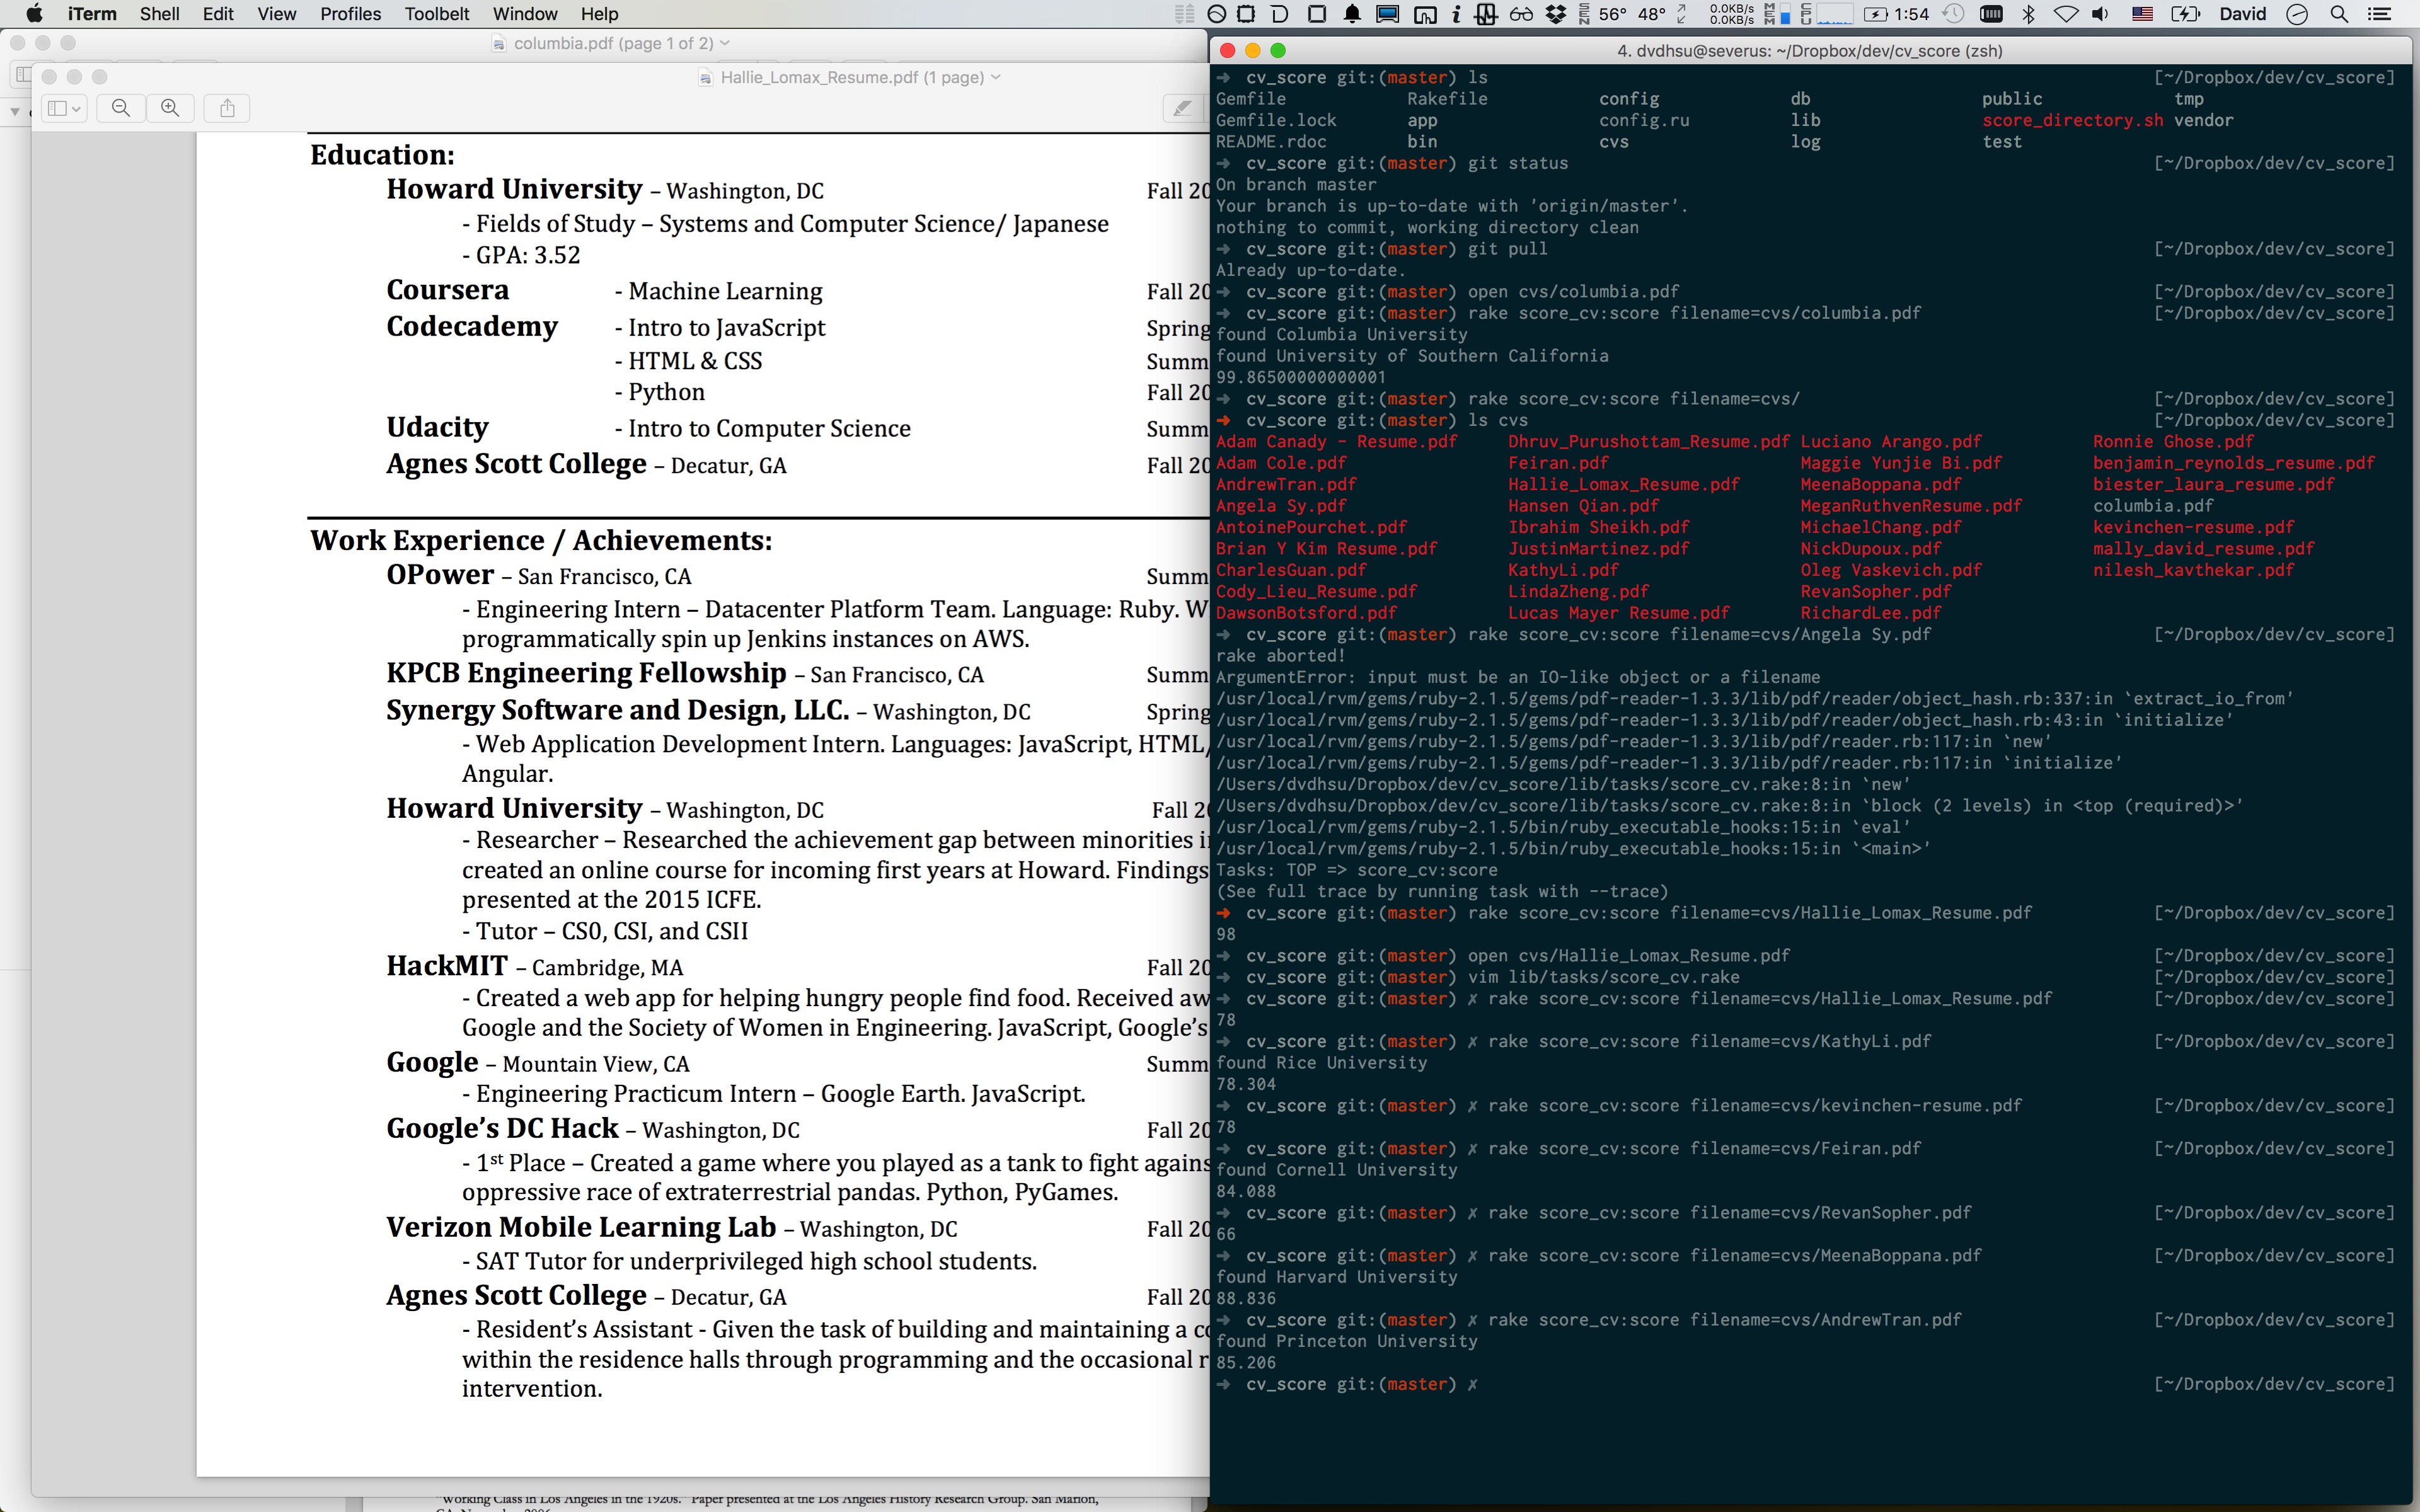Viewport: 2420px width, 1512px height.
Task: Click the Bluetooth status icon
Action: (x=2029, y=14)
